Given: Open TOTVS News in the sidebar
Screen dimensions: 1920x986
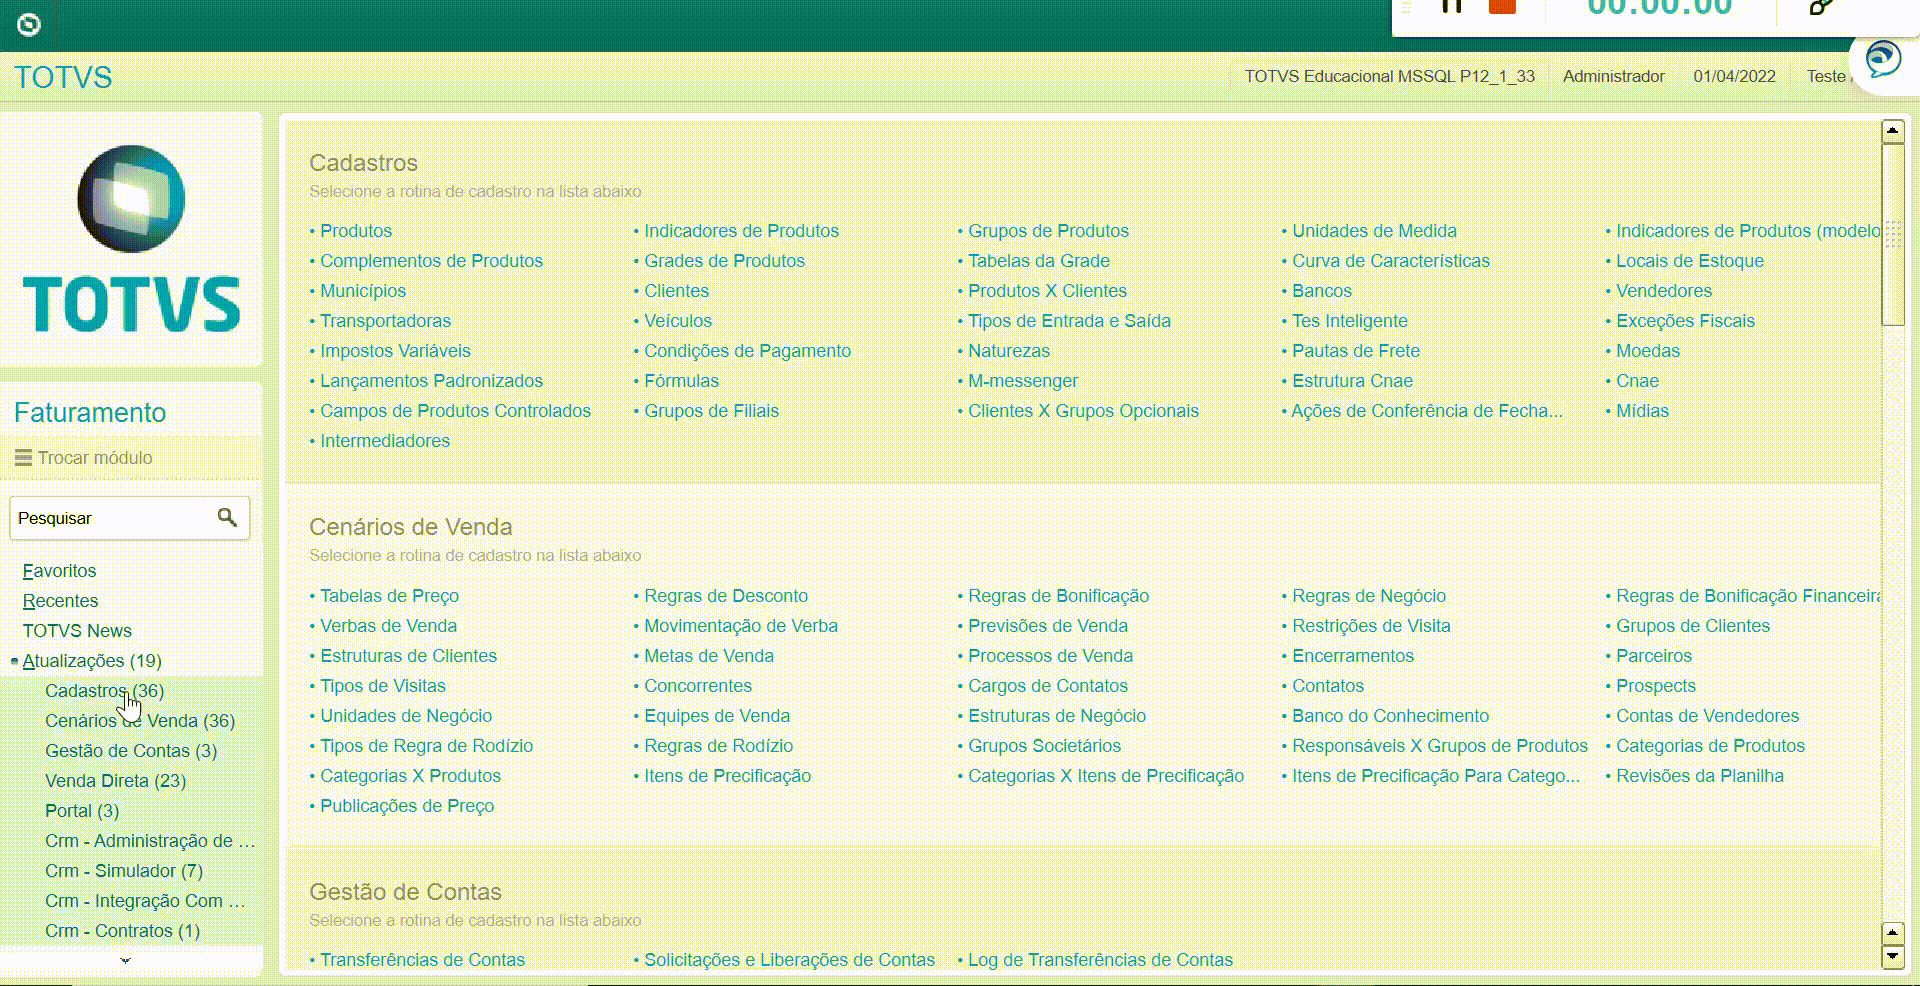Looking at the screenshot, I should (77, 631).
